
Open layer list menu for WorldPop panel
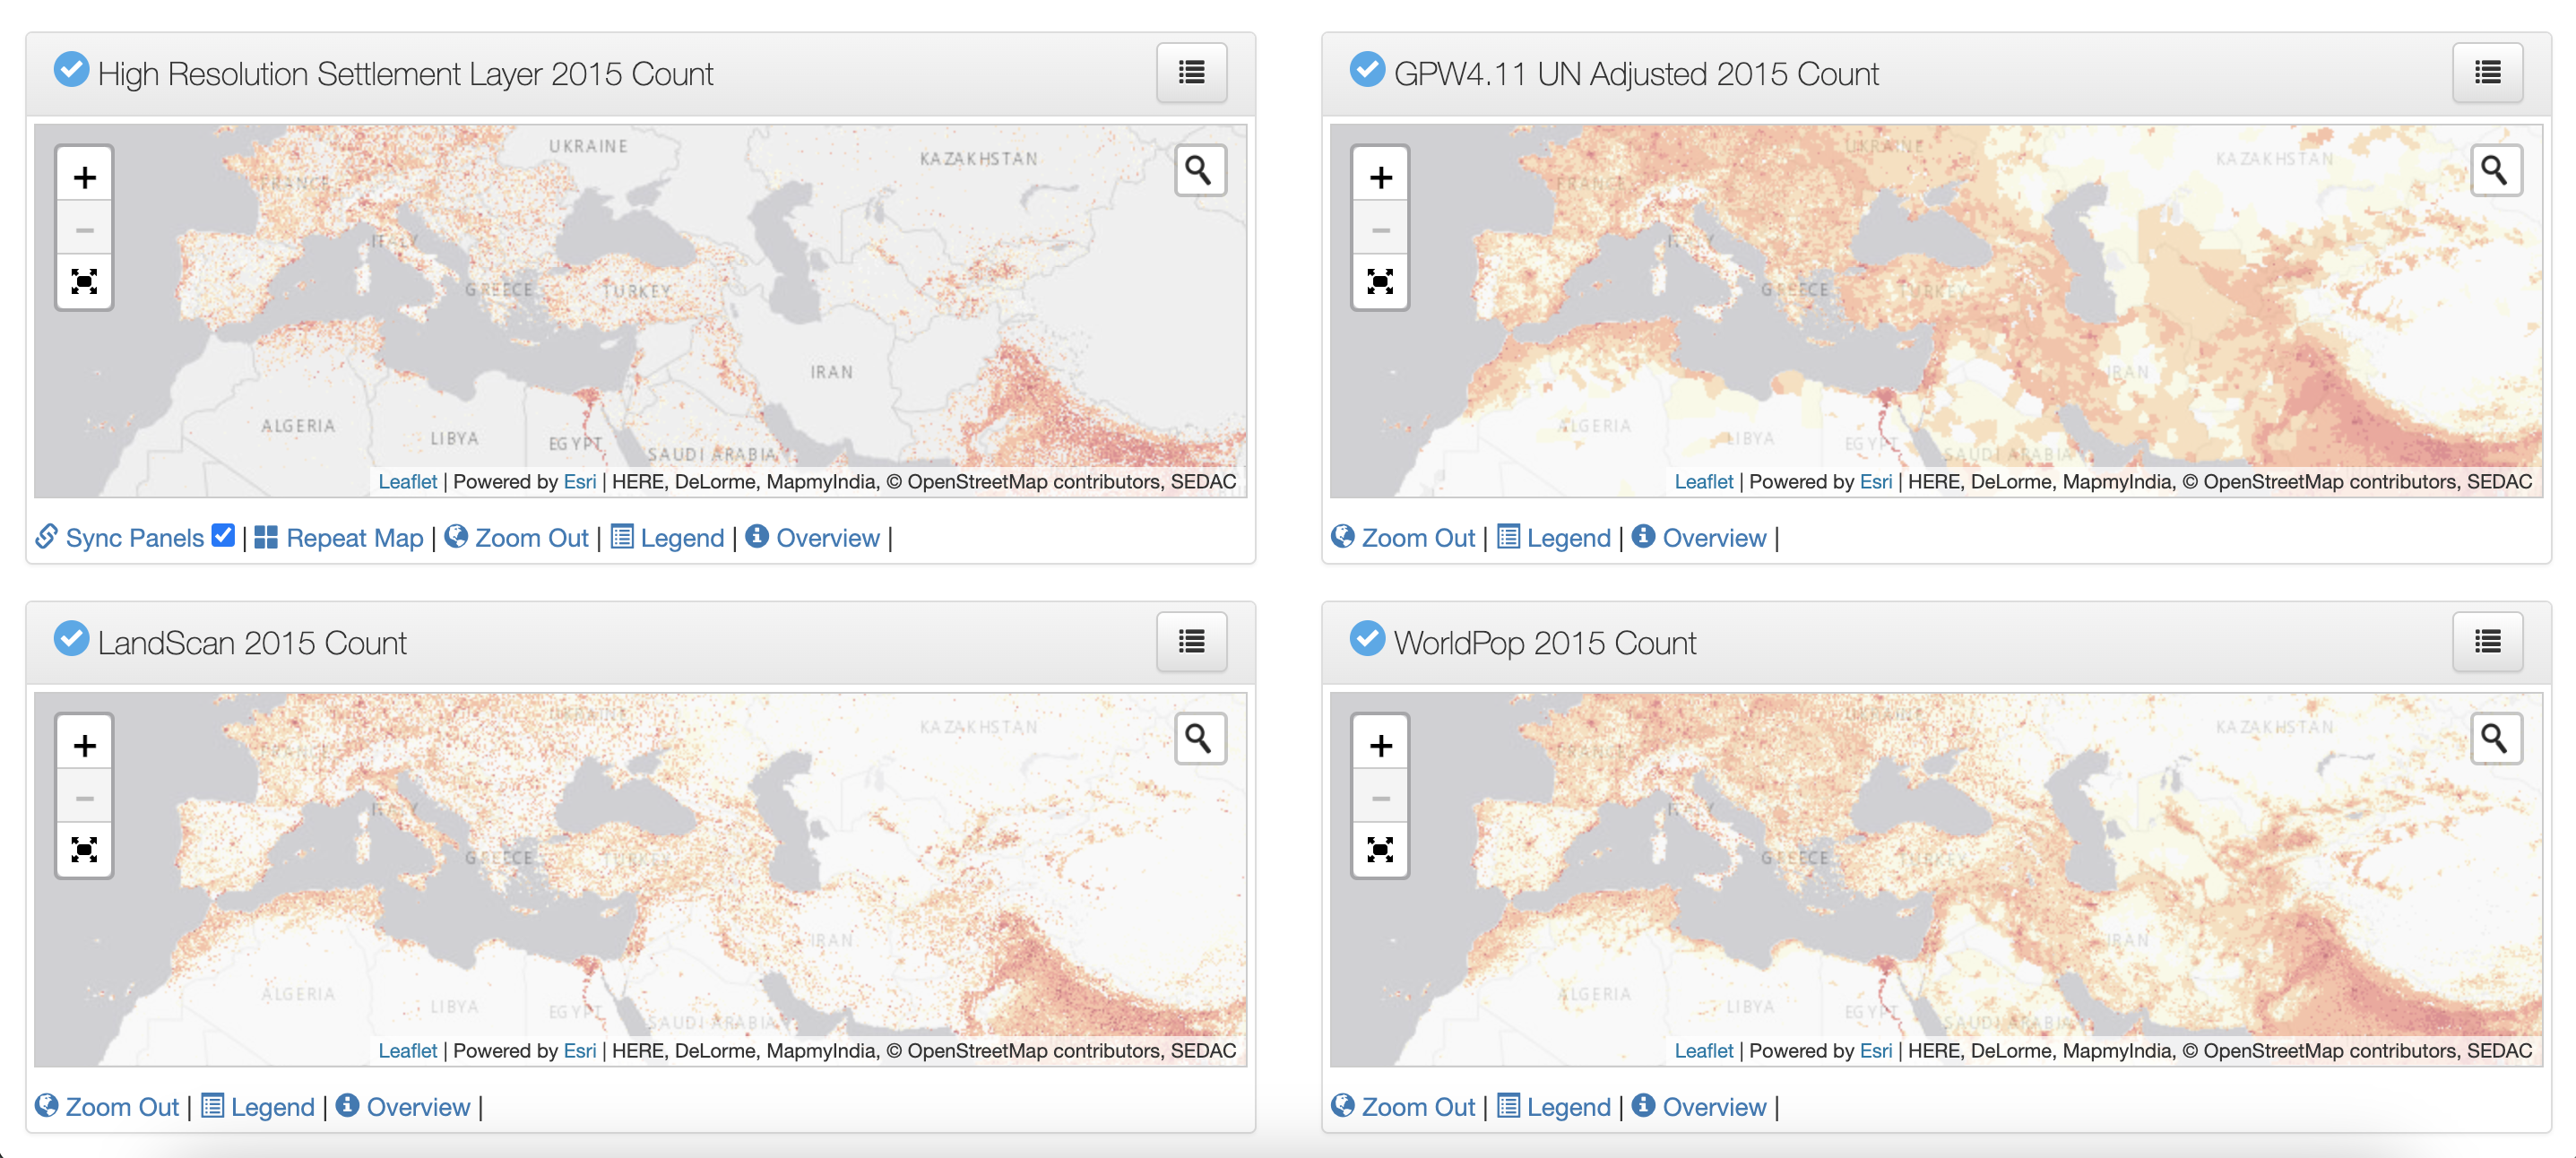point(2487,641)
